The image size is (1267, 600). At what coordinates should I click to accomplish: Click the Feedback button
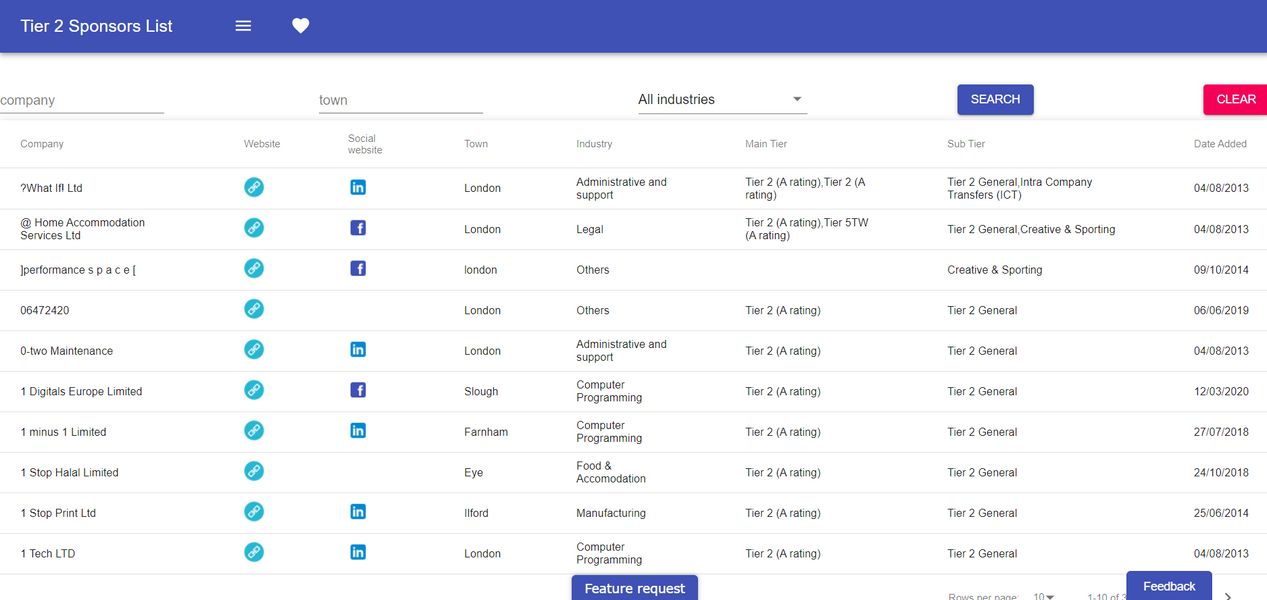1168,585
